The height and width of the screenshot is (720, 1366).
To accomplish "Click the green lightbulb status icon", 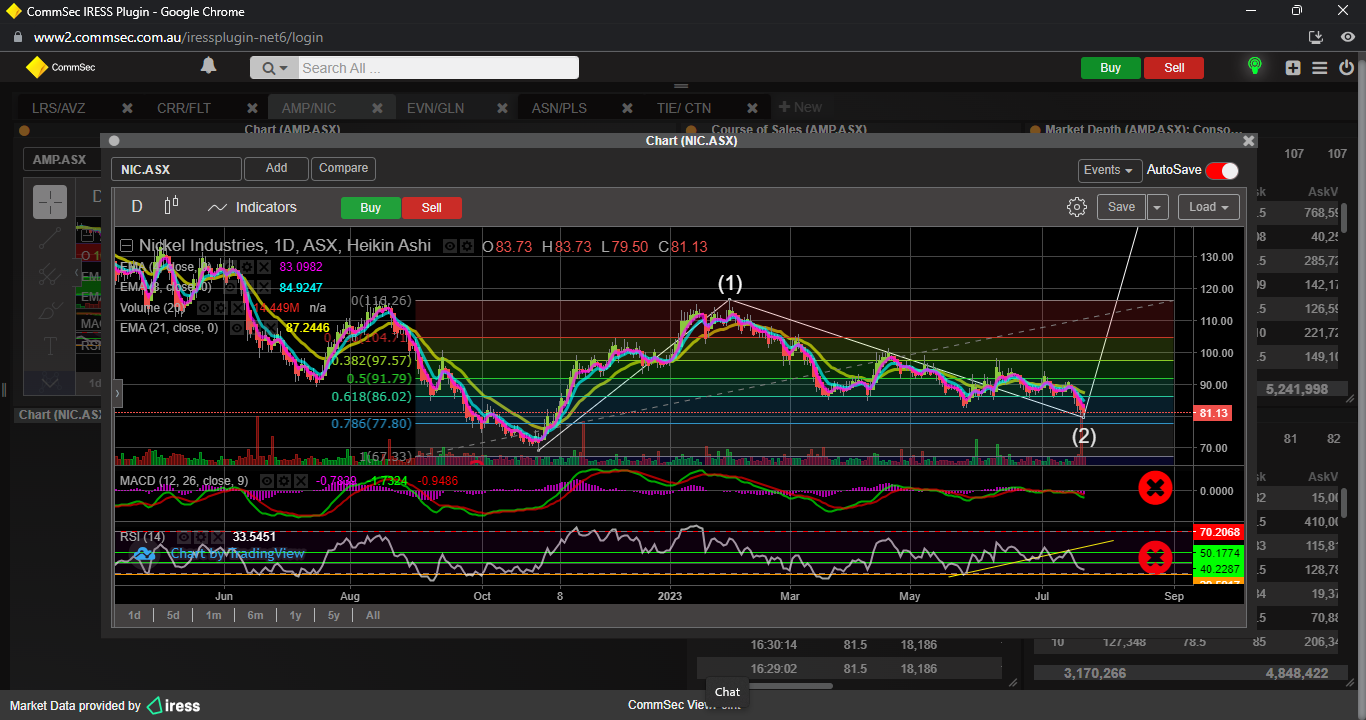I will click(x=1254, y=67).
